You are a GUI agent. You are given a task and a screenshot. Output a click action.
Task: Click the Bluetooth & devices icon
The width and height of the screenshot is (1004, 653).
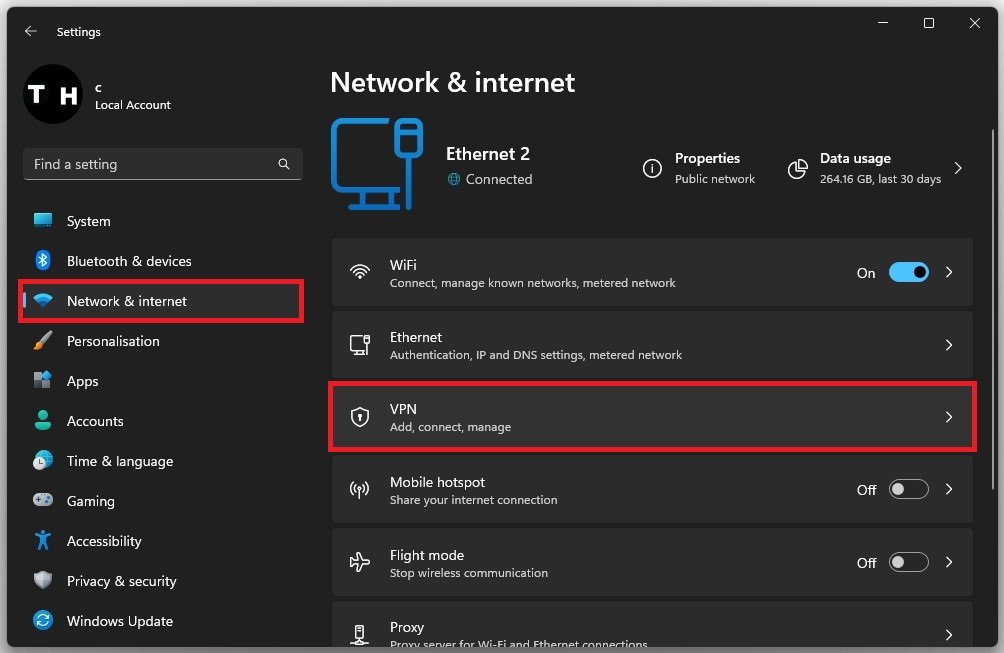point(43,261)
